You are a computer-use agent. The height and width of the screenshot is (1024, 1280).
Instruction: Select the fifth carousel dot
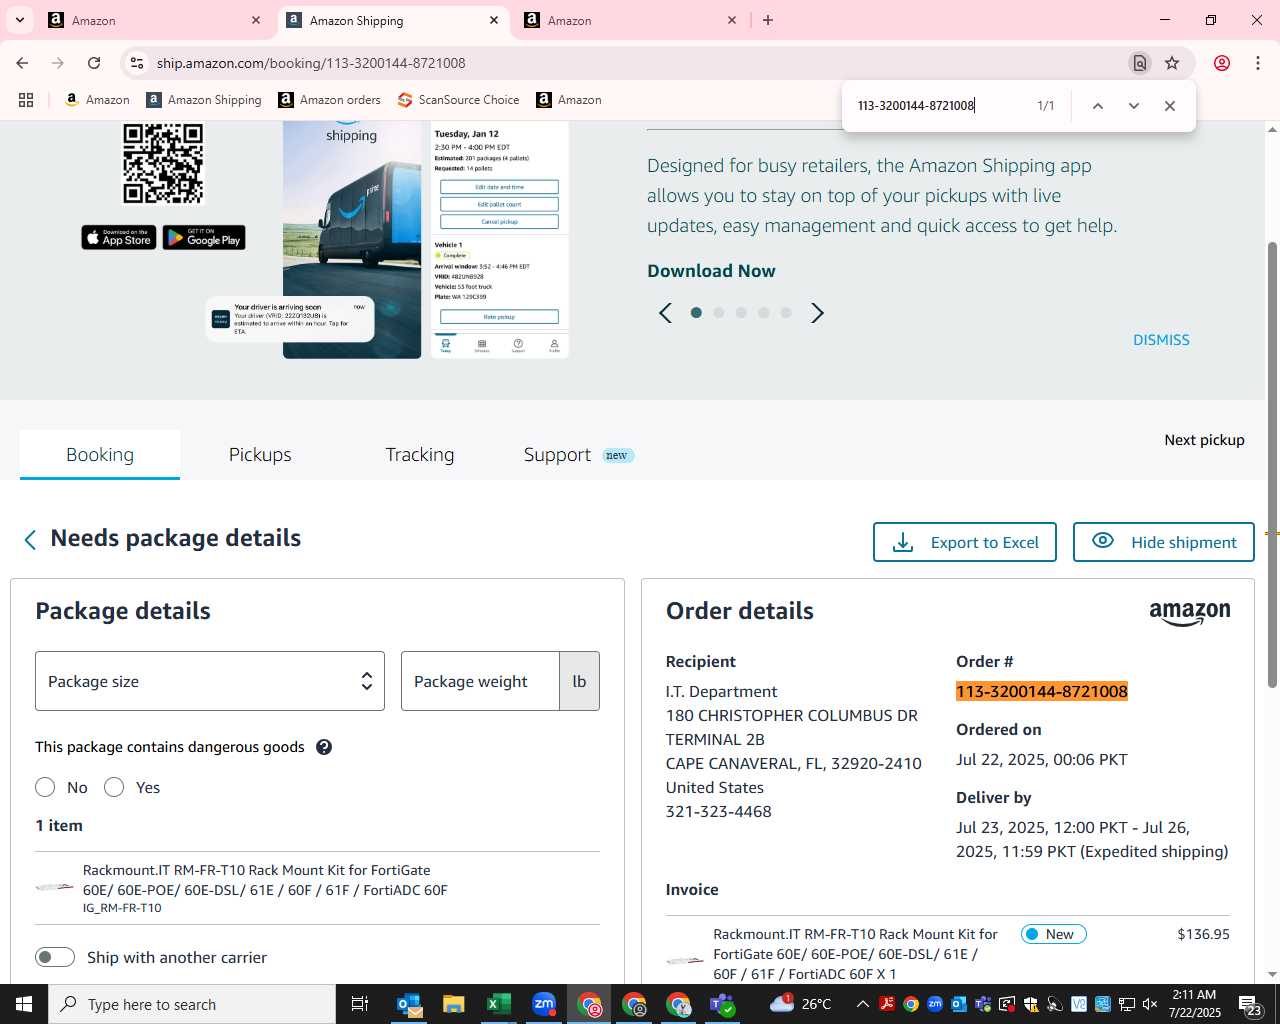786,313
